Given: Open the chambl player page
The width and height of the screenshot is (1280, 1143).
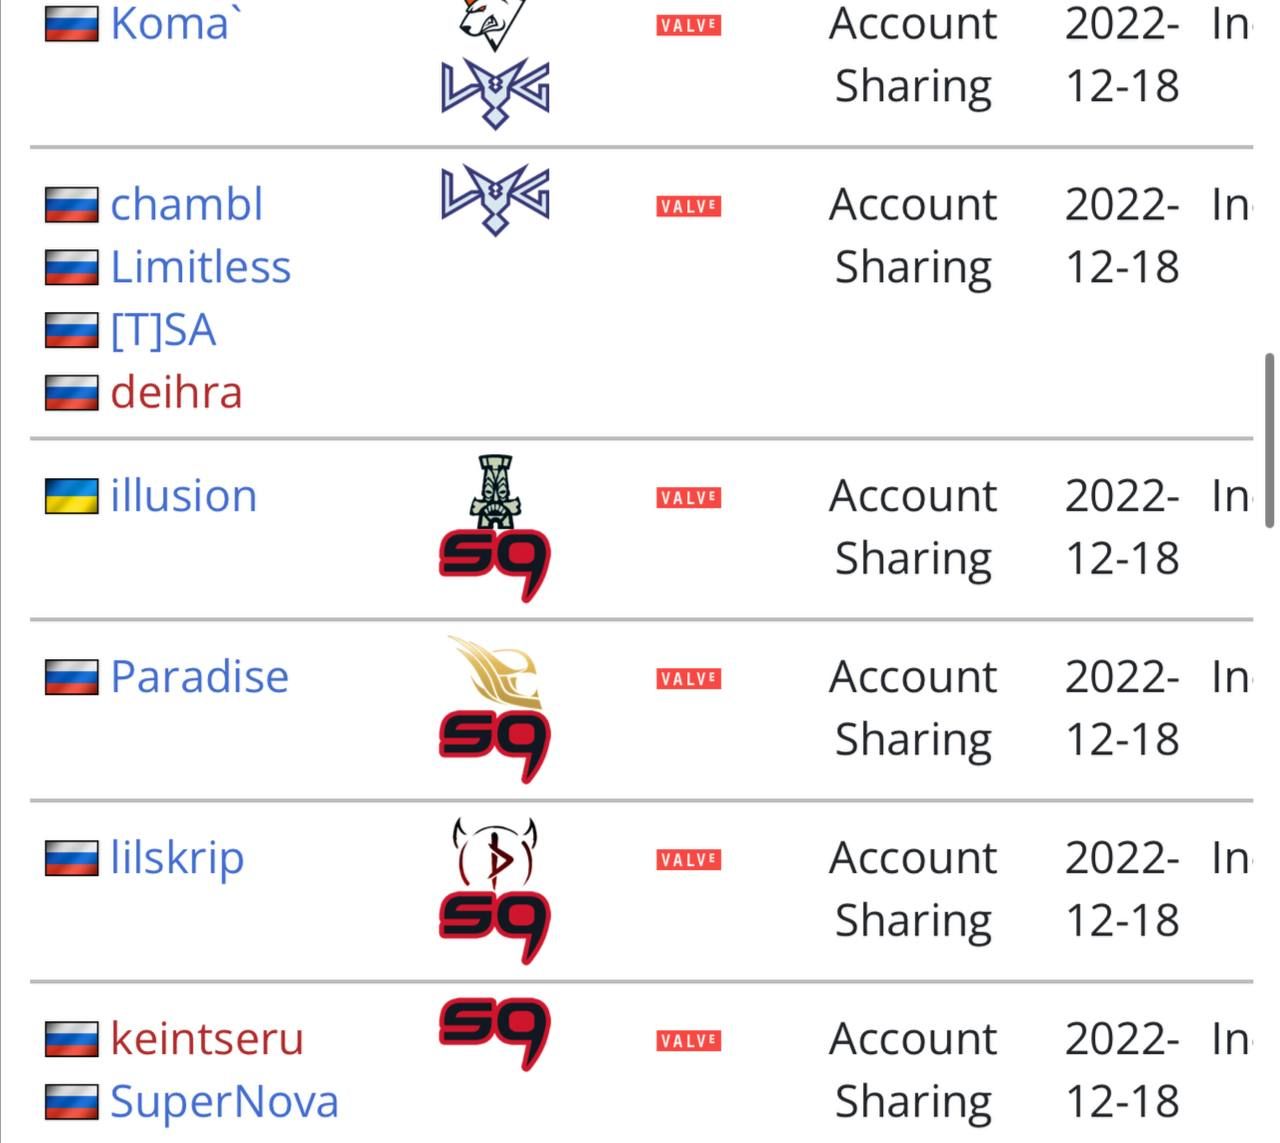Looking at the screenshot, I should pos(187,204).
